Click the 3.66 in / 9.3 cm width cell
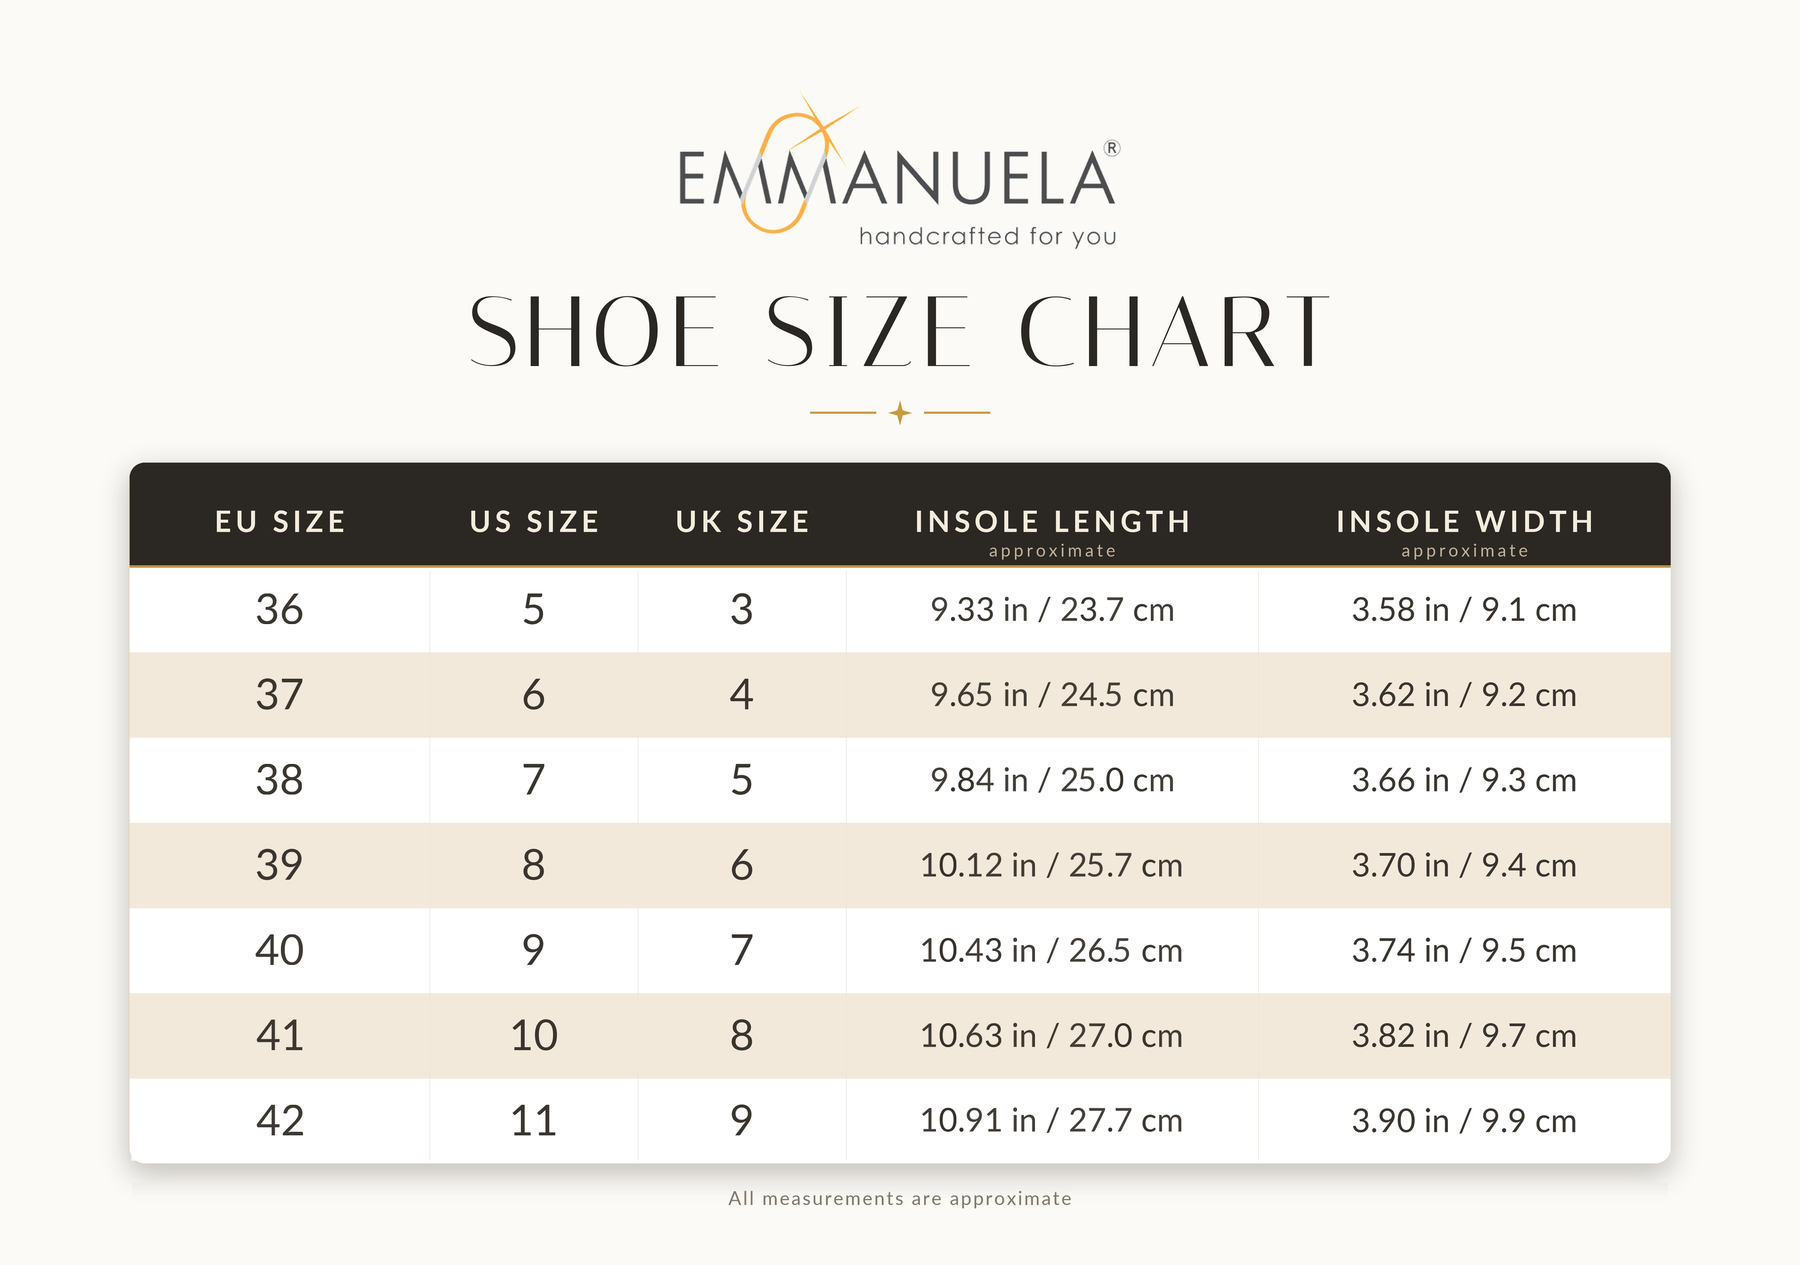Viewport: 1800px width, 1265px height. coord(1464,780)
